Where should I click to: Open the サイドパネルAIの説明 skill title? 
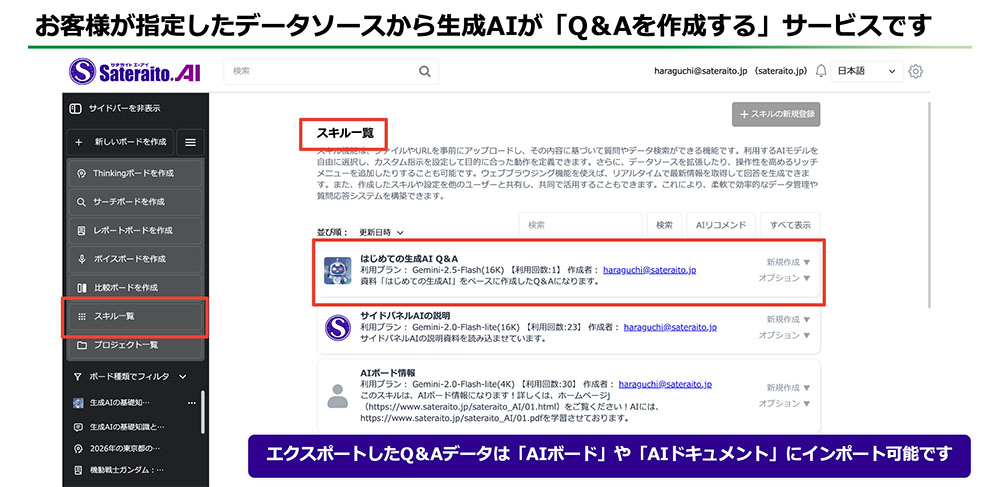click(405, 316)
